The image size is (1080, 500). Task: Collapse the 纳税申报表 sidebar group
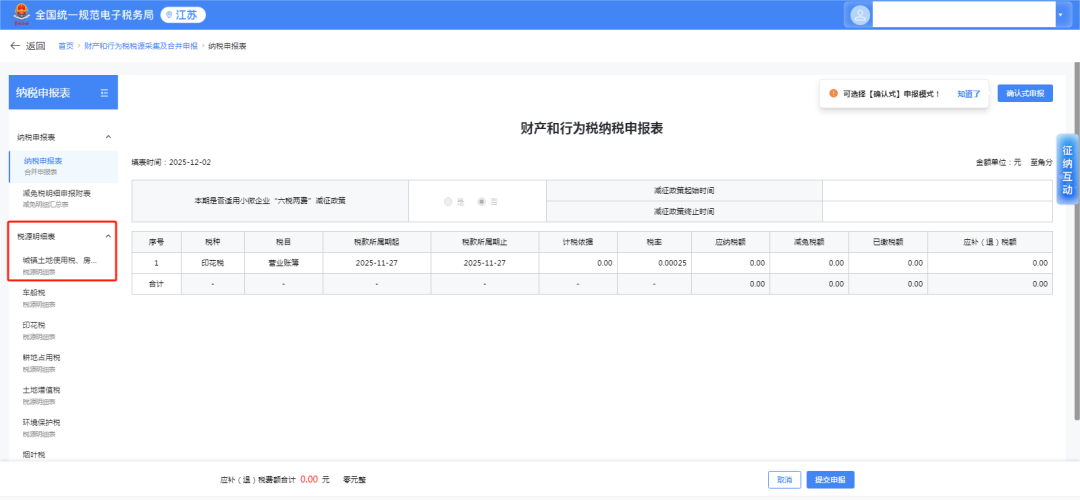pyautogui.click(x=108, y=137)
